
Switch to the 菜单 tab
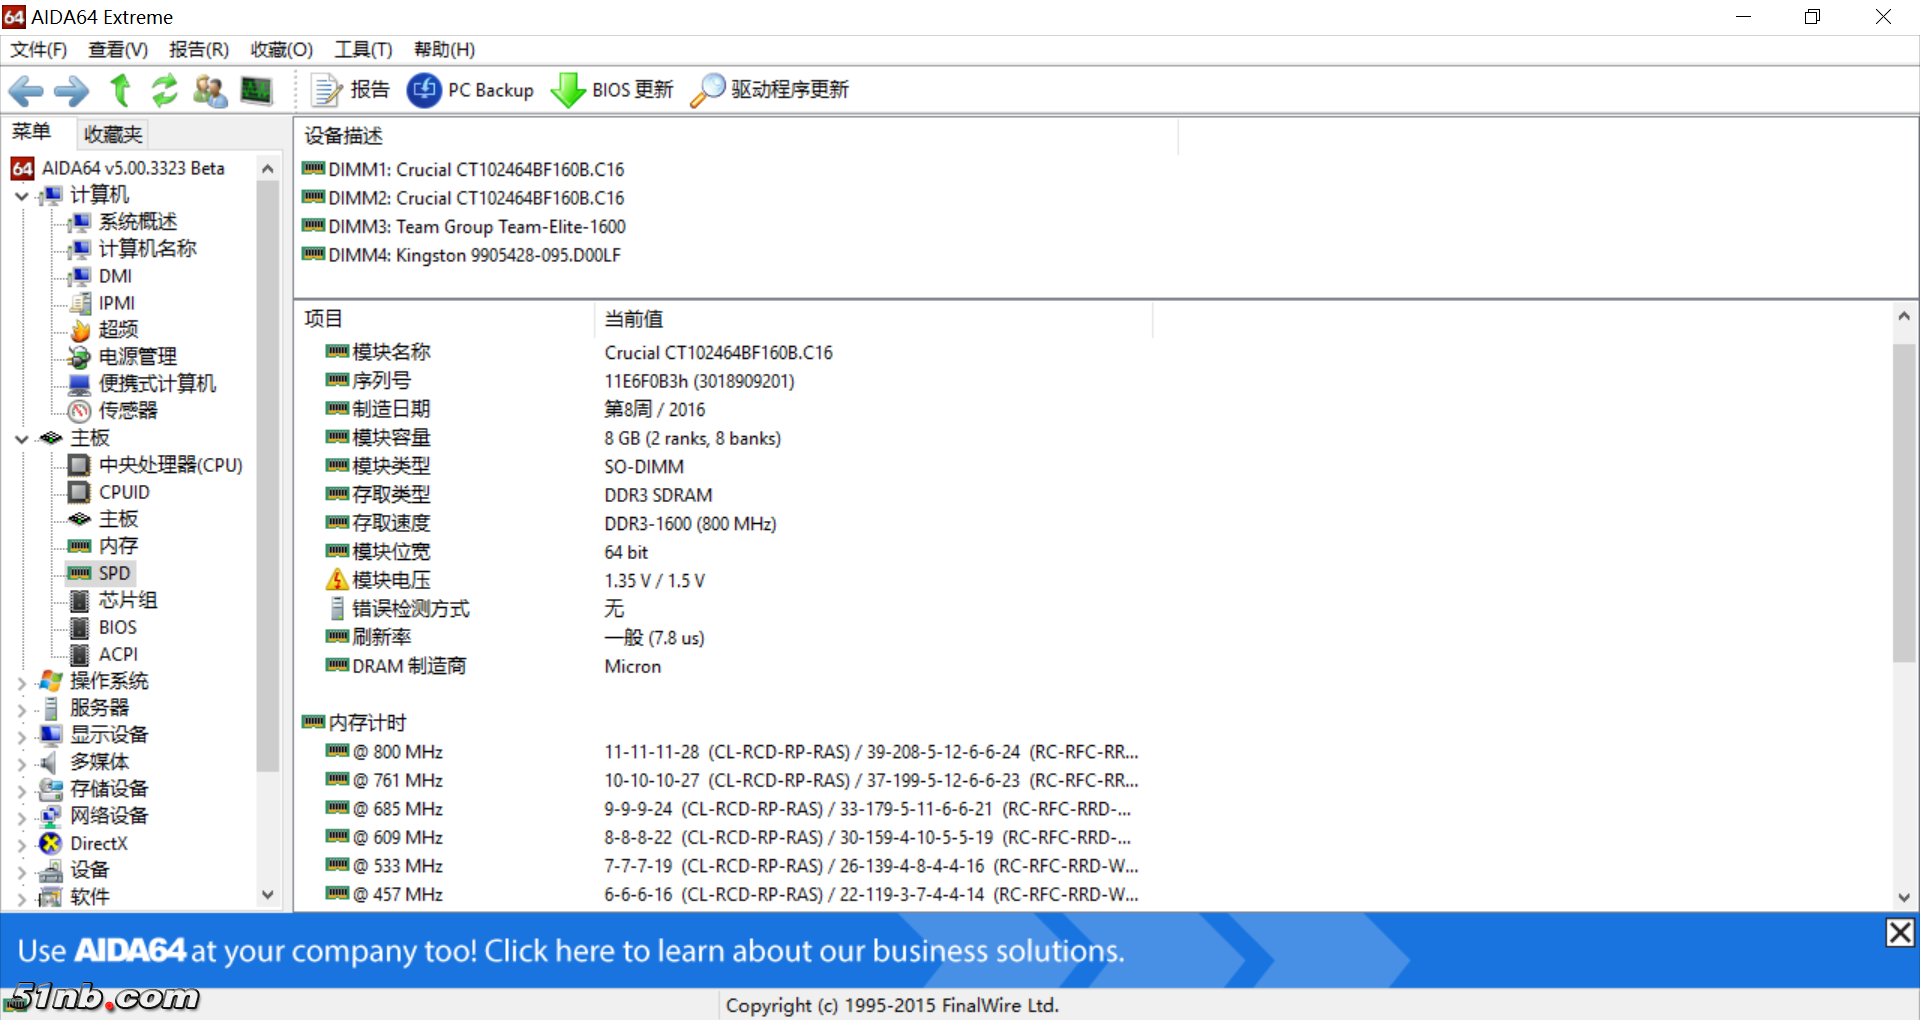(31, 132)
